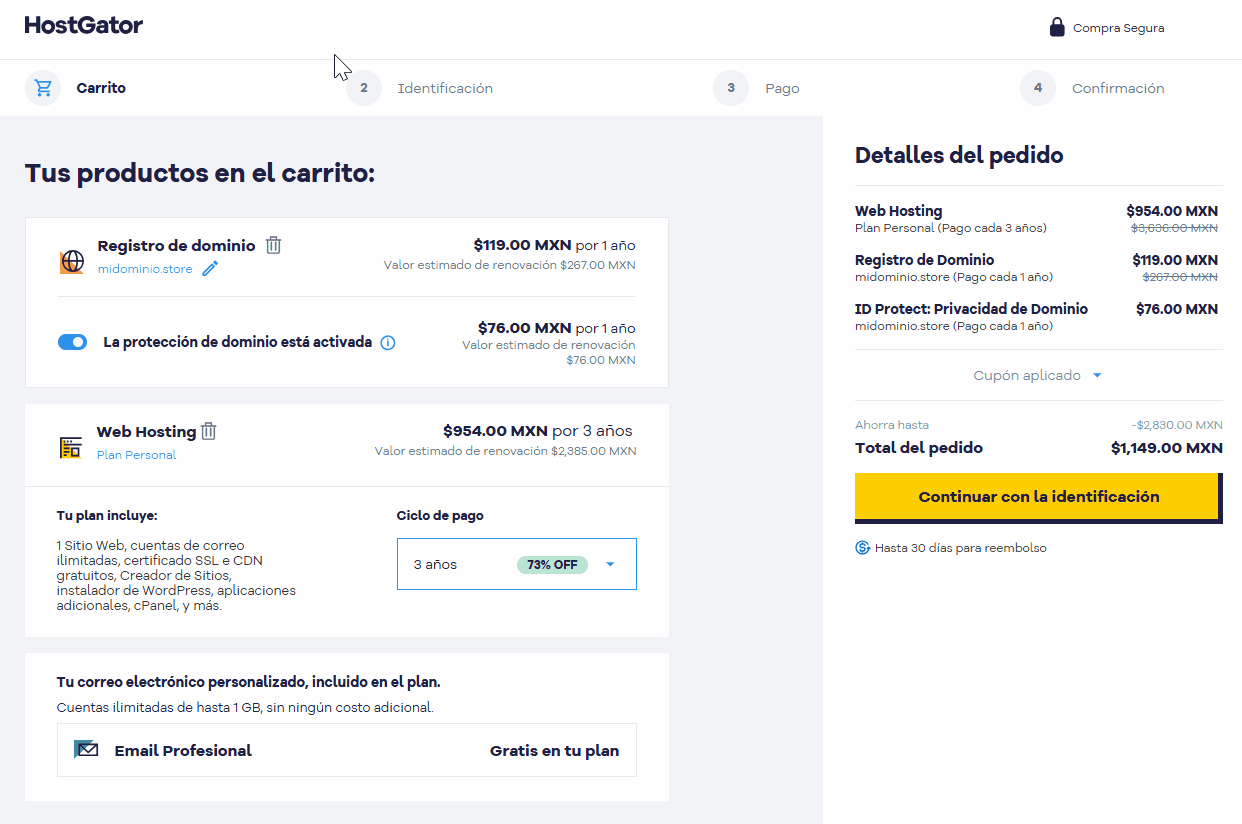Click the refund guarantee icon
The image size is (1242, 824).
tap(862, 548)
